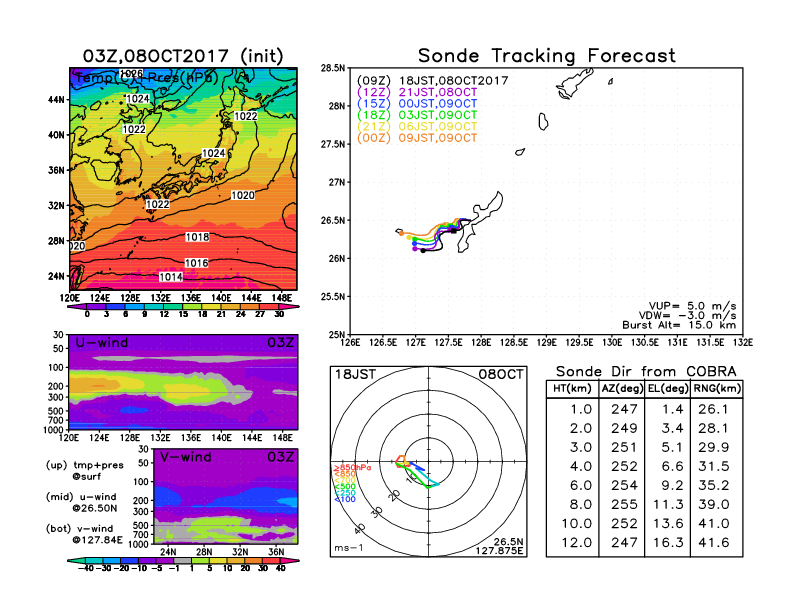This screenshot has height=612, width=792.
Task: Click the "127.875E" coordinate in the hodograph
Action: tap(499, 551)
